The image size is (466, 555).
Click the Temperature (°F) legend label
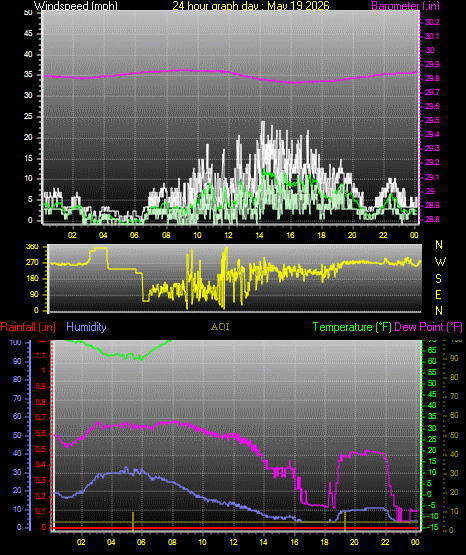[352, 327]
